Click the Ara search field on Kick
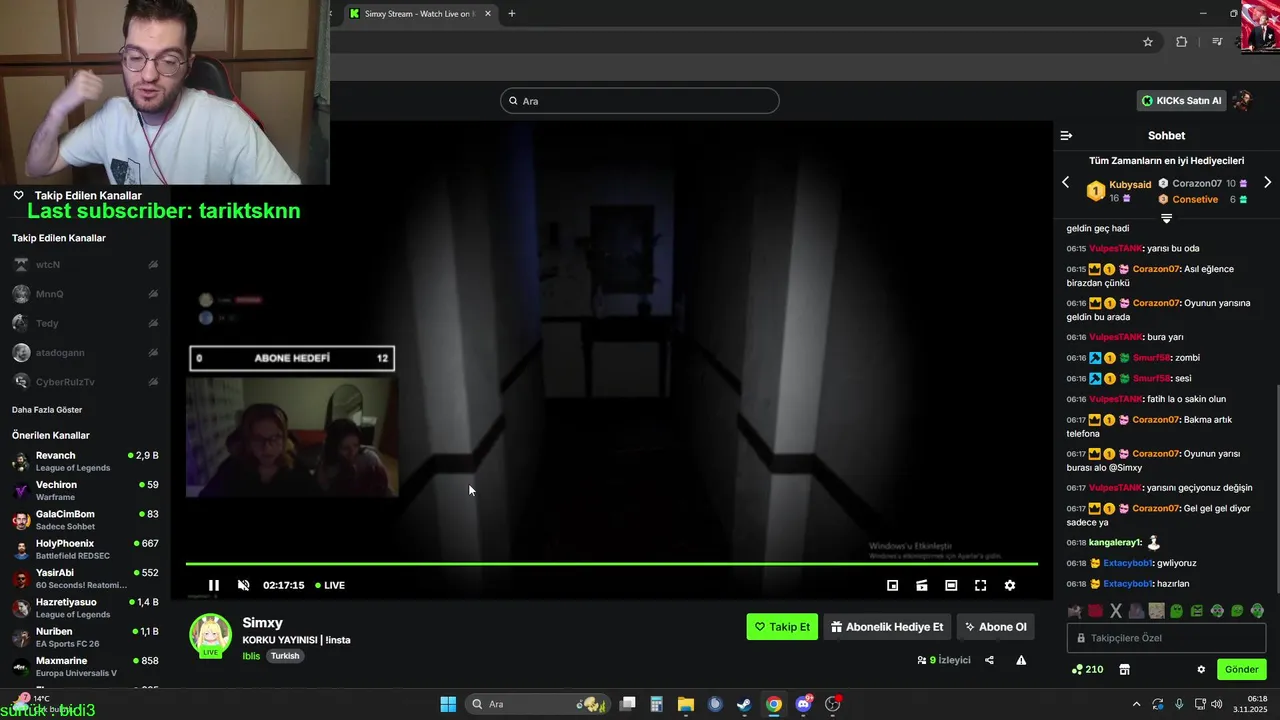This screenshot has width=1280, height=720. pos(640,101)
